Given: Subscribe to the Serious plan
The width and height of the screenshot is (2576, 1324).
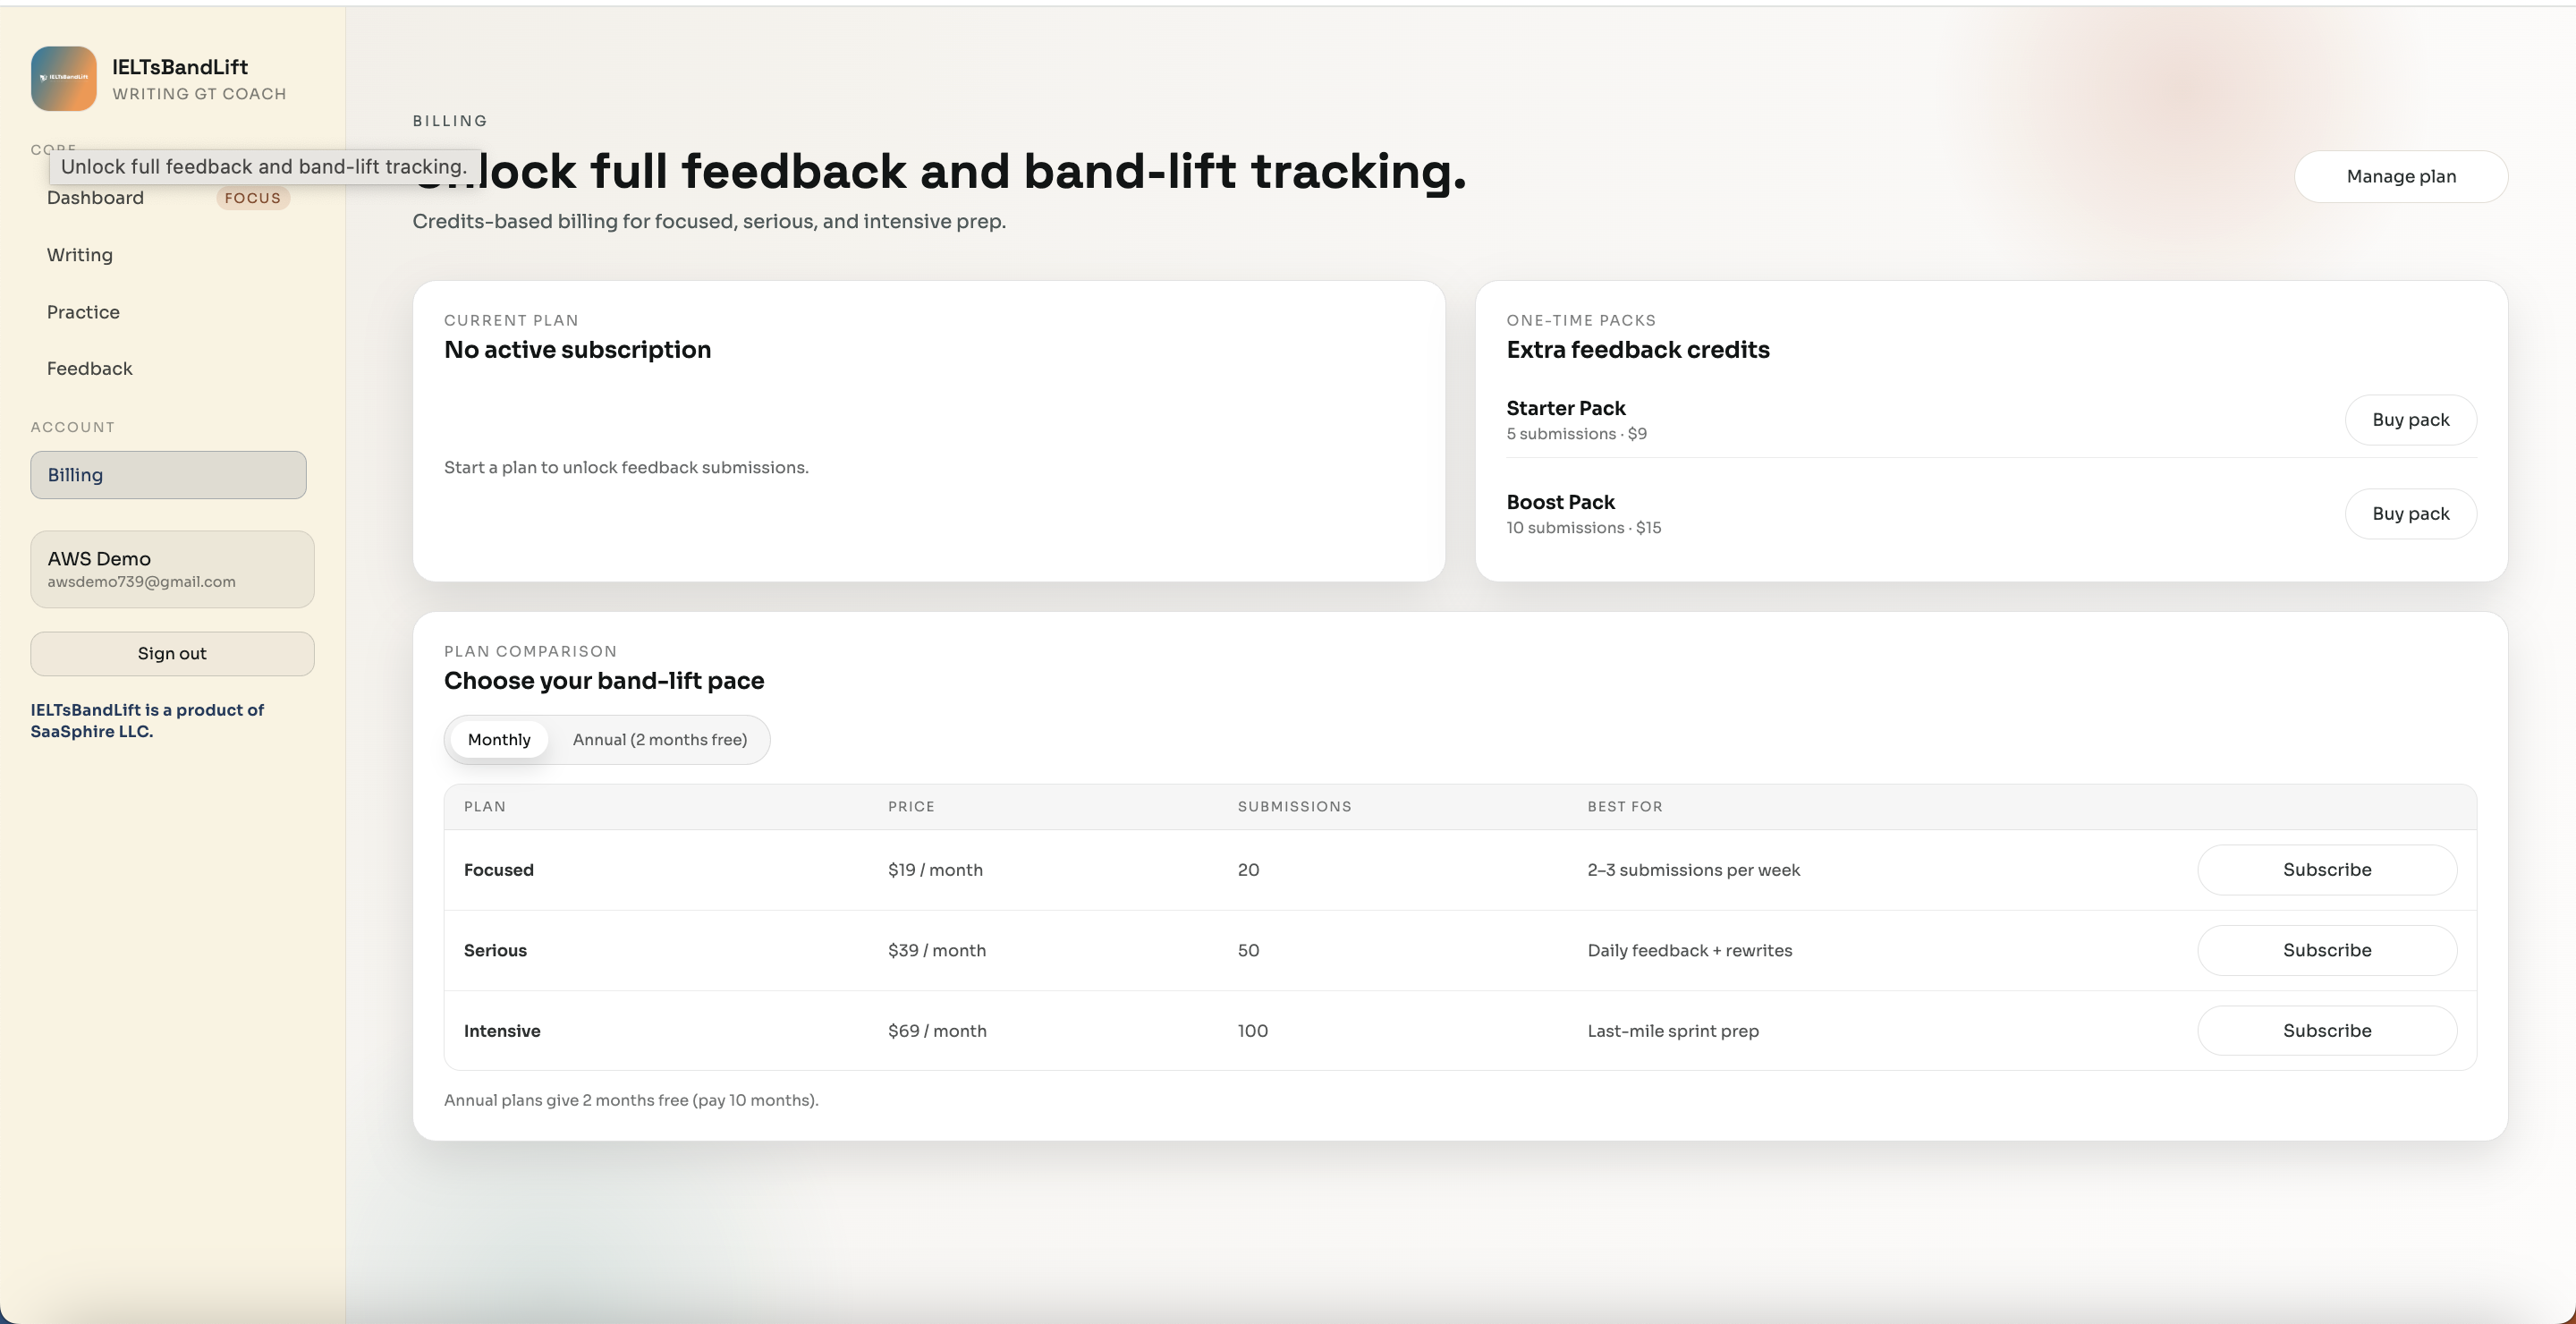Looking at the screenshot, I should (2327, 950).
